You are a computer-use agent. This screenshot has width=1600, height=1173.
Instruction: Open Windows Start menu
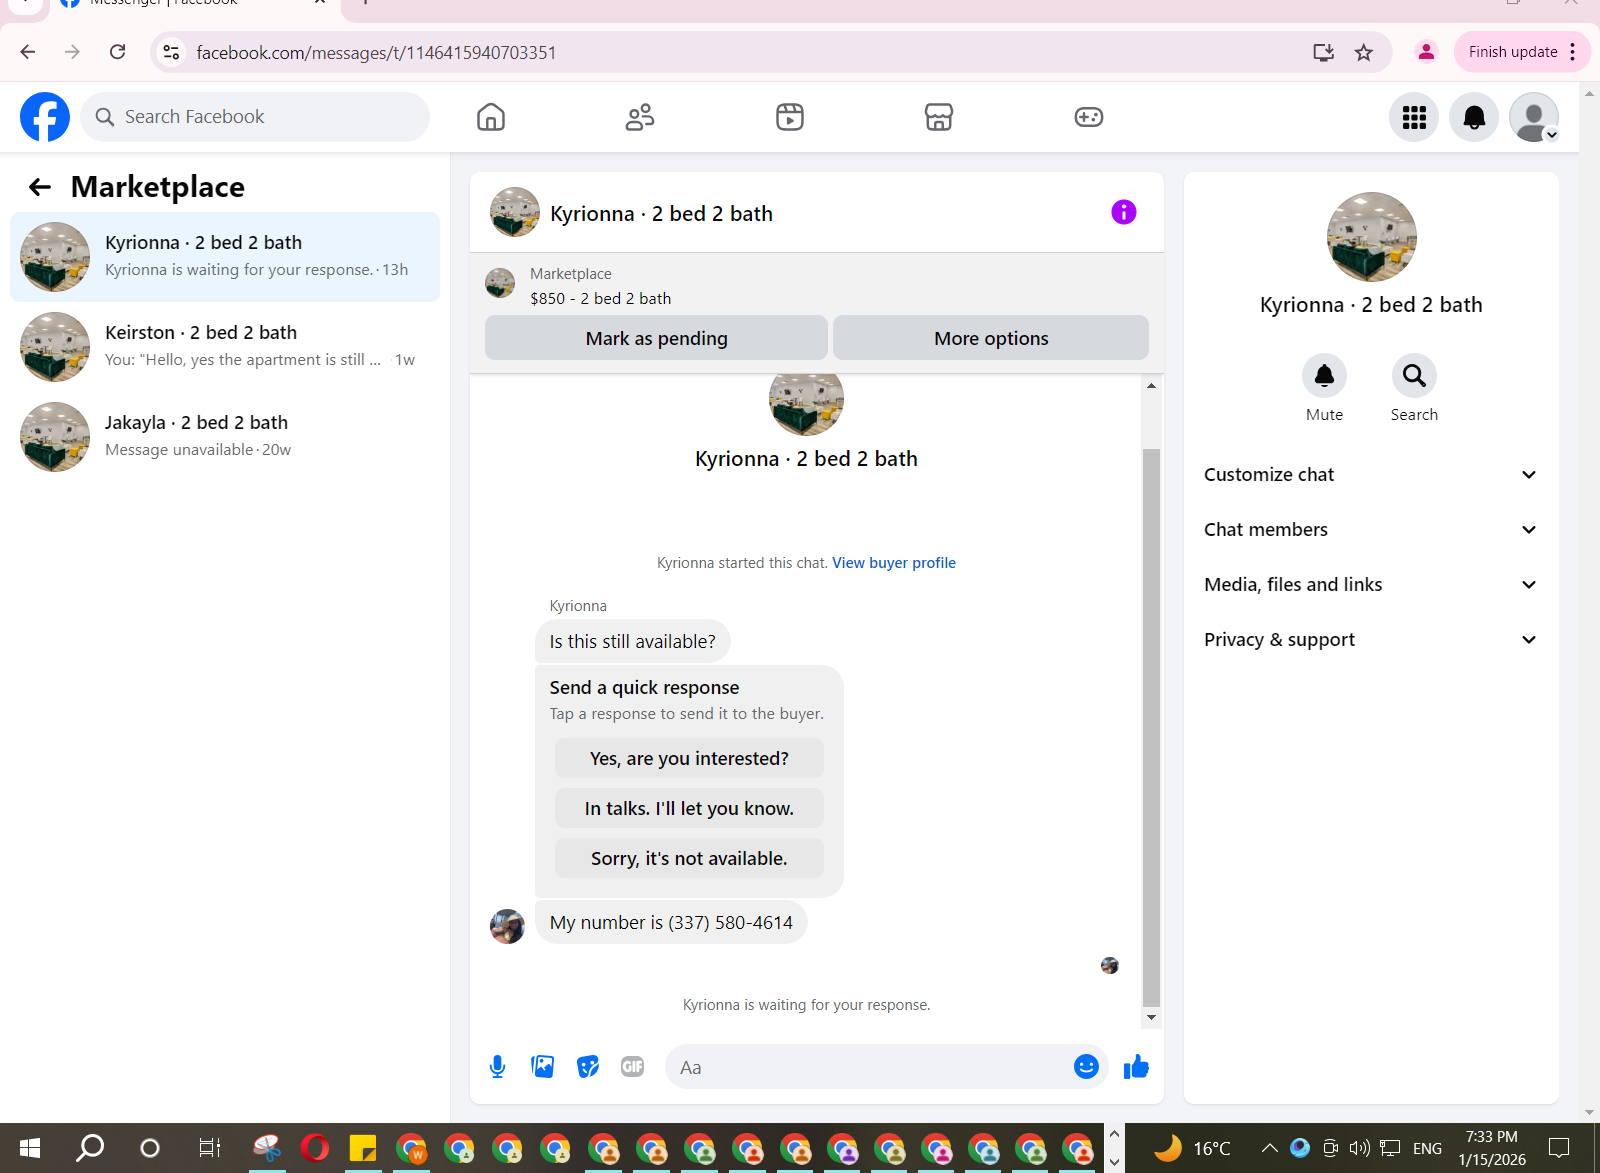tap(30, 1148)
